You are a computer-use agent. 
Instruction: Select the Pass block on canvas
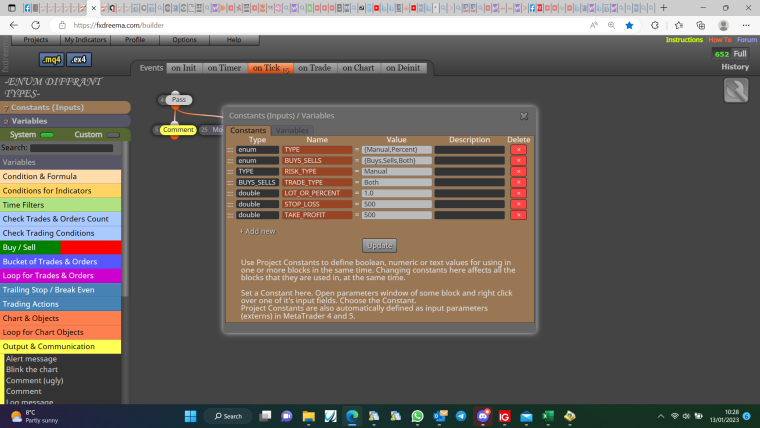click(x=178, y=100)
